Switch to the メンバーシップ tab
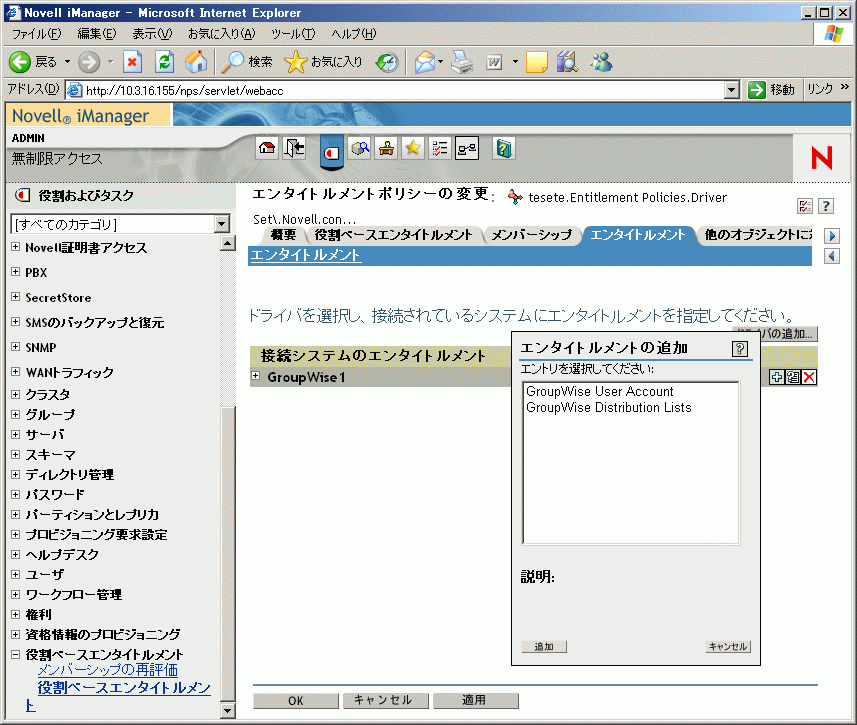The image size is (857, 725). click(532, 235)
